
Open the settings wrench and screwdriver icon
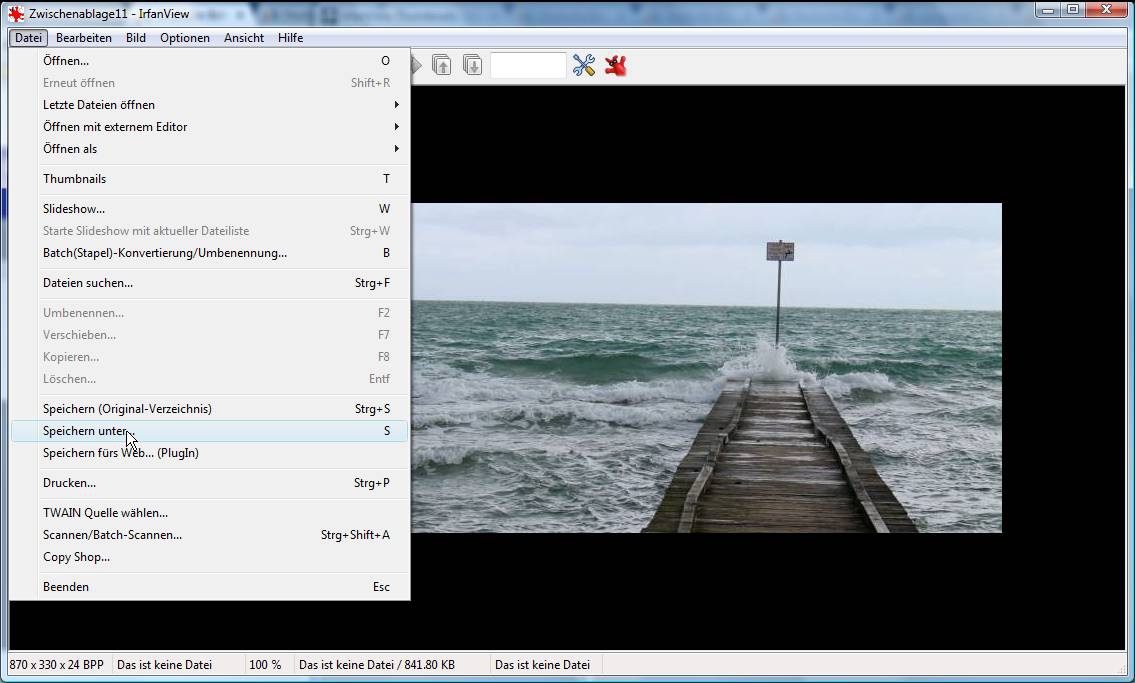click(x=583, y=66)
